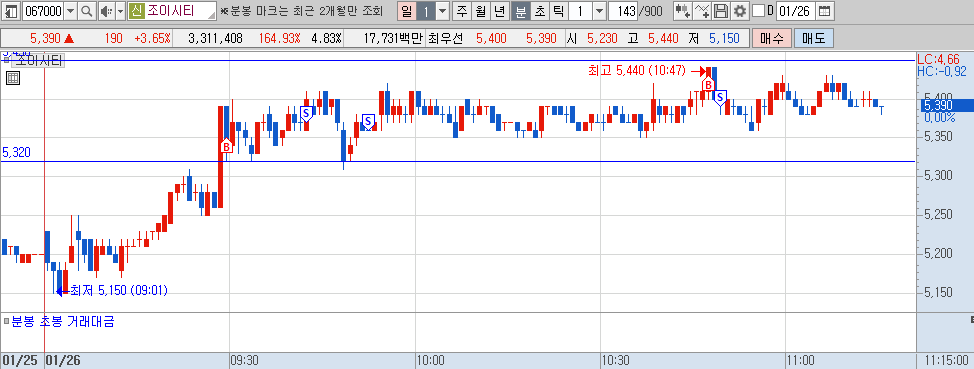974x369 pixels.
Task: Click the stock search magnifier icon
Action: point(87,11)
